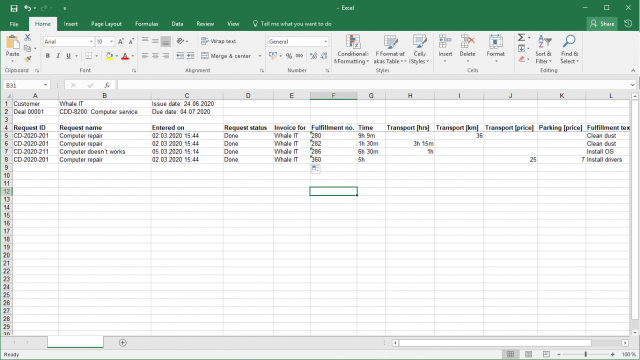Click the Save icon in title bar
Image resolution: width=640 pixels, height=360 pixels.
14,8
